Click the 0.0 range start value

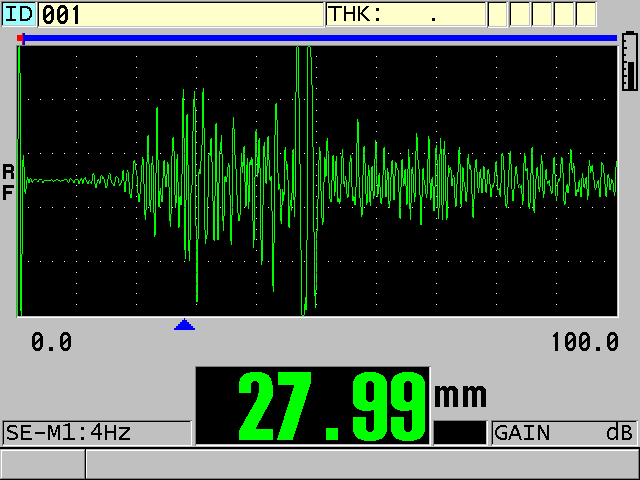pos(51,343)
